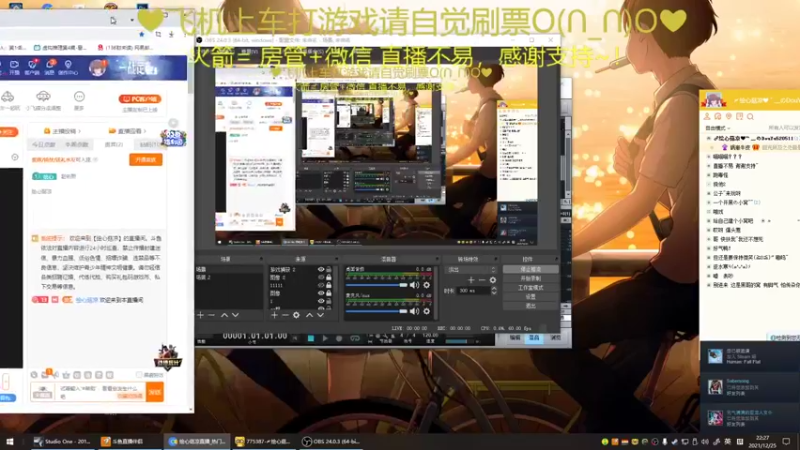The image size is (800, 450).
Task: Open the 转场特效 dock header menu icon
Action: (x=496, y=259)
